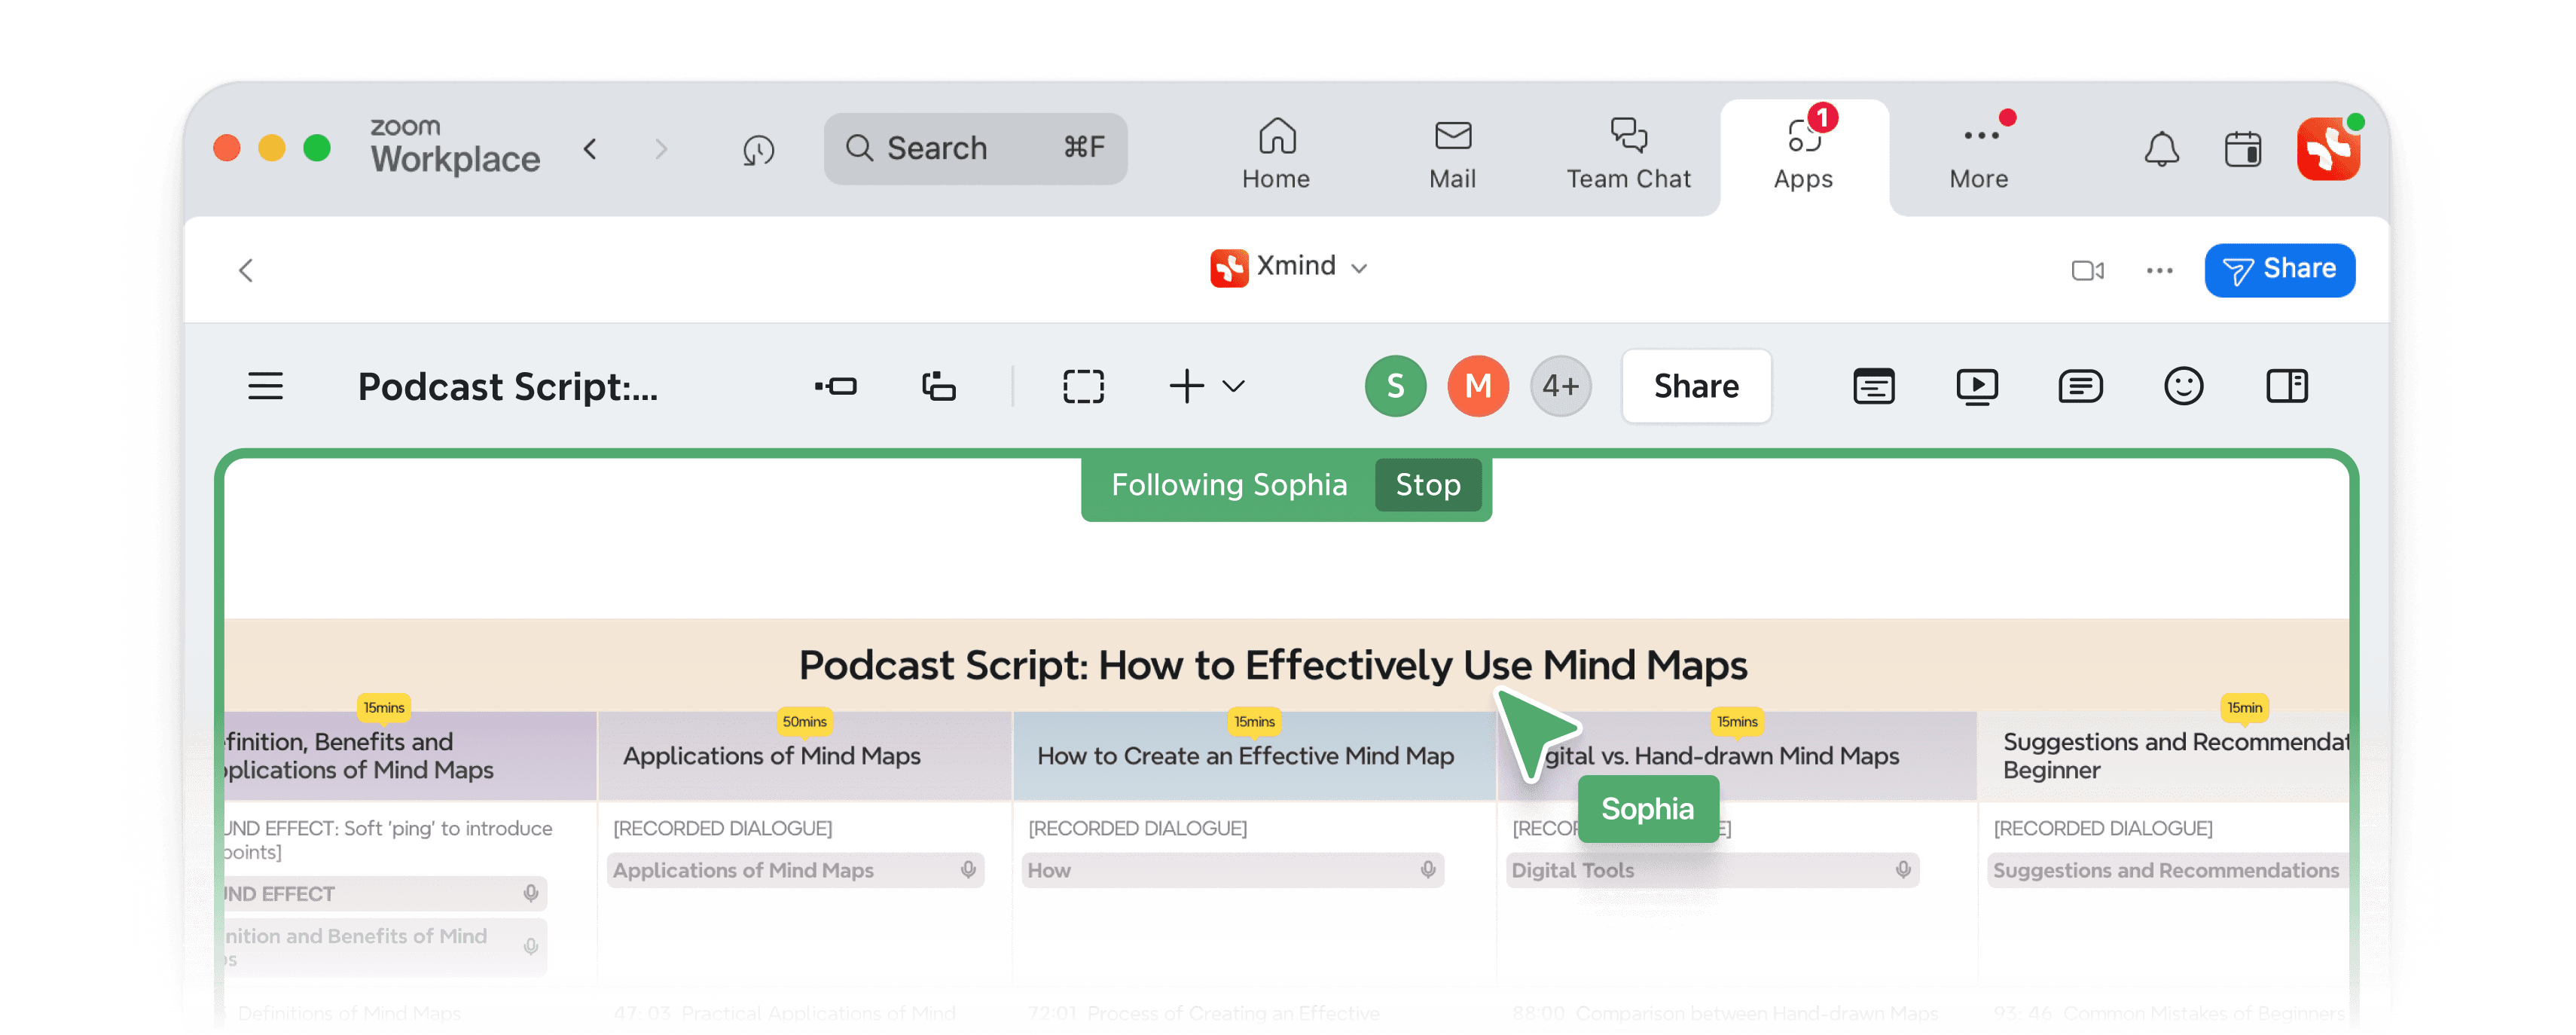Click the orange M collaborator avatar

(1478, 386)
